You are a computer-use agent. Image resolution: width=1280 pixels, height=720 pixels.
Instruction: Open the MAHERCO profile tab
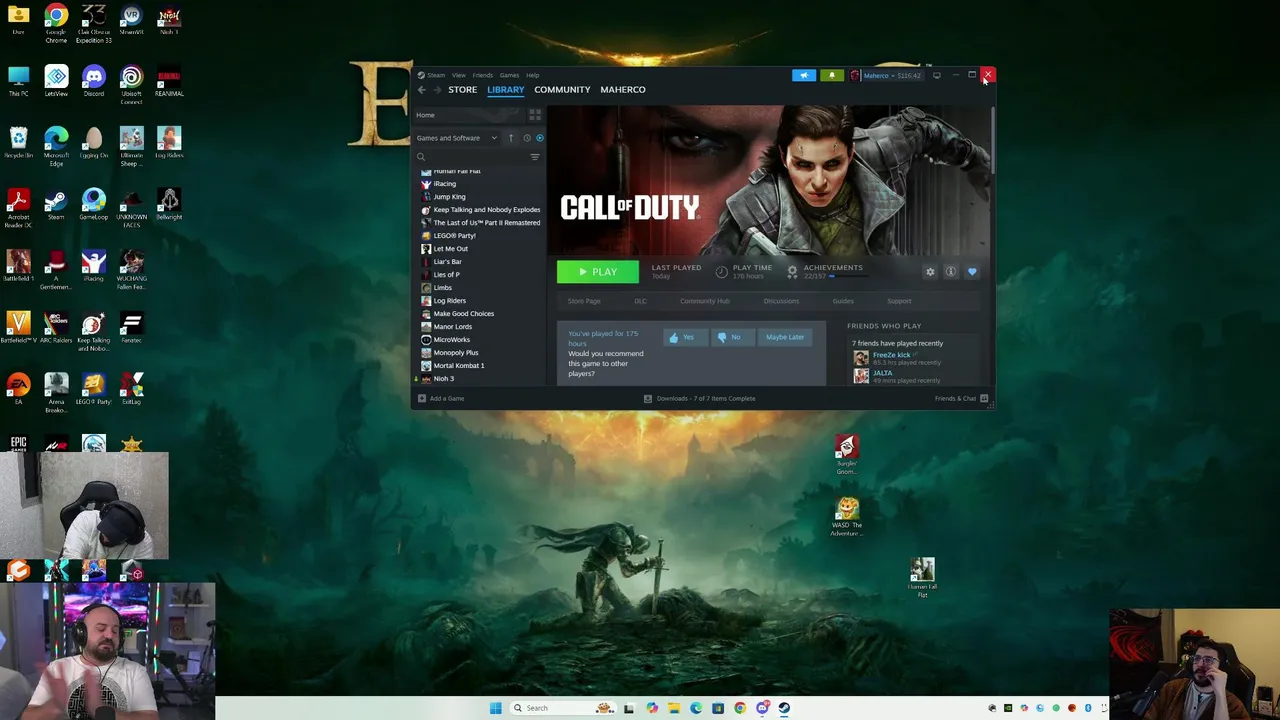tap(623, 90)
